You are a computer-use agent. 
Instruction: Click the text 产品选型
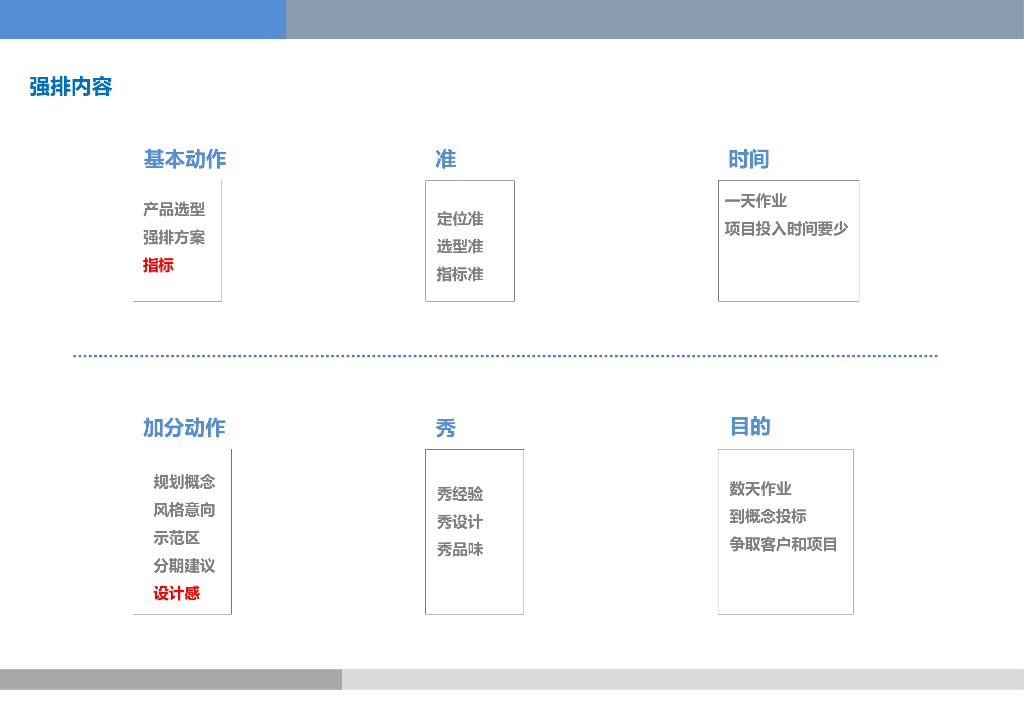pyautogui.click(x=174, y=210)
